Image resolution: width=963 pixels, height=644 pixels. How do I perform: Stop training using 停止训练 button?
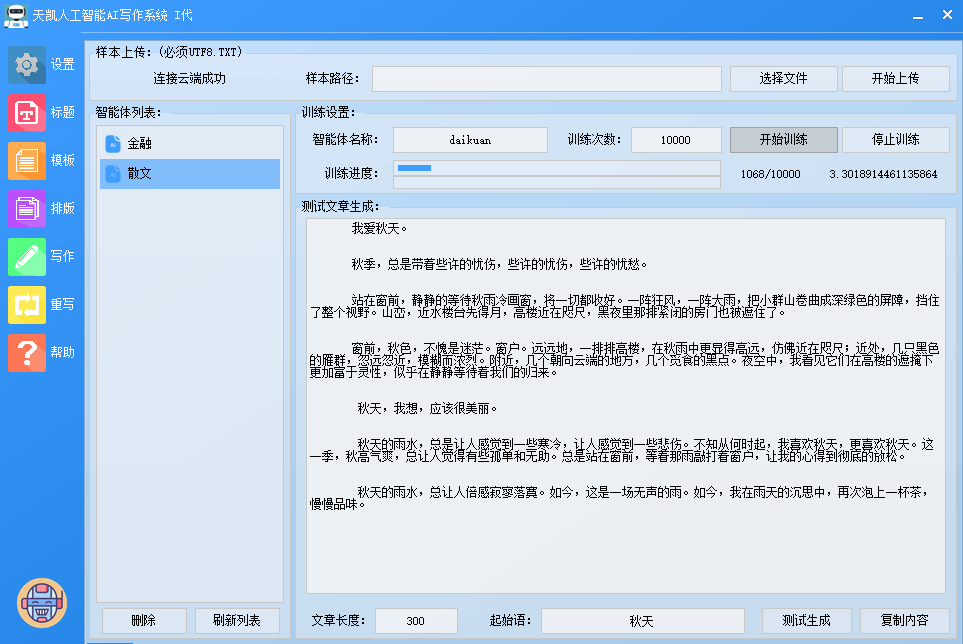895,140
